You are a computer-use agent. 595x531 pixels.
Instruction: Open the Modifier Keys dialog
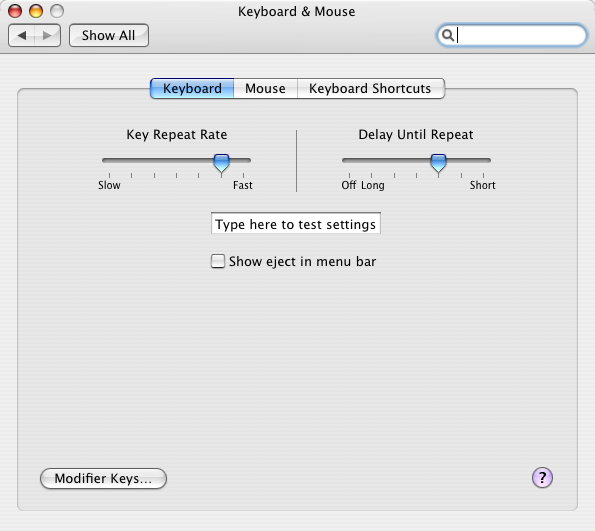(103, 478)
